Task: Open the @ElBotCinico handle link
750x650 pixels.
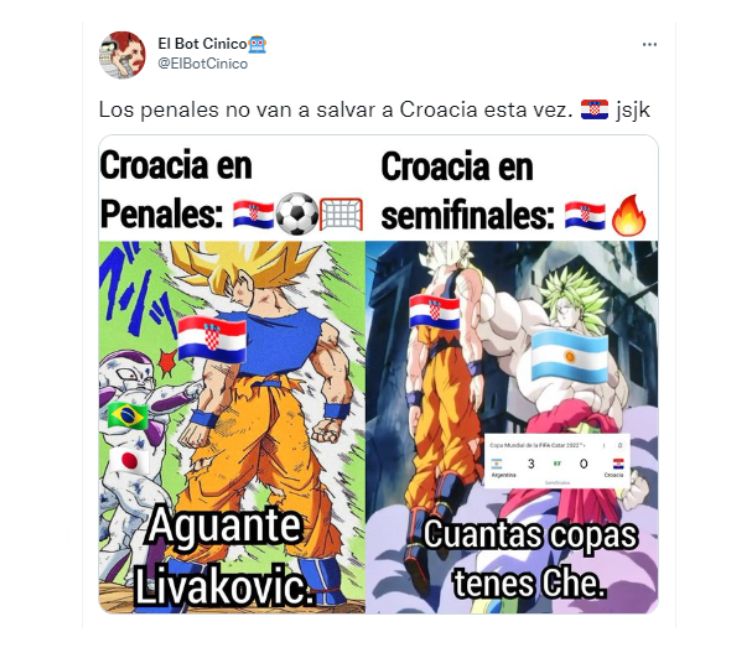Action: (203, 64)
